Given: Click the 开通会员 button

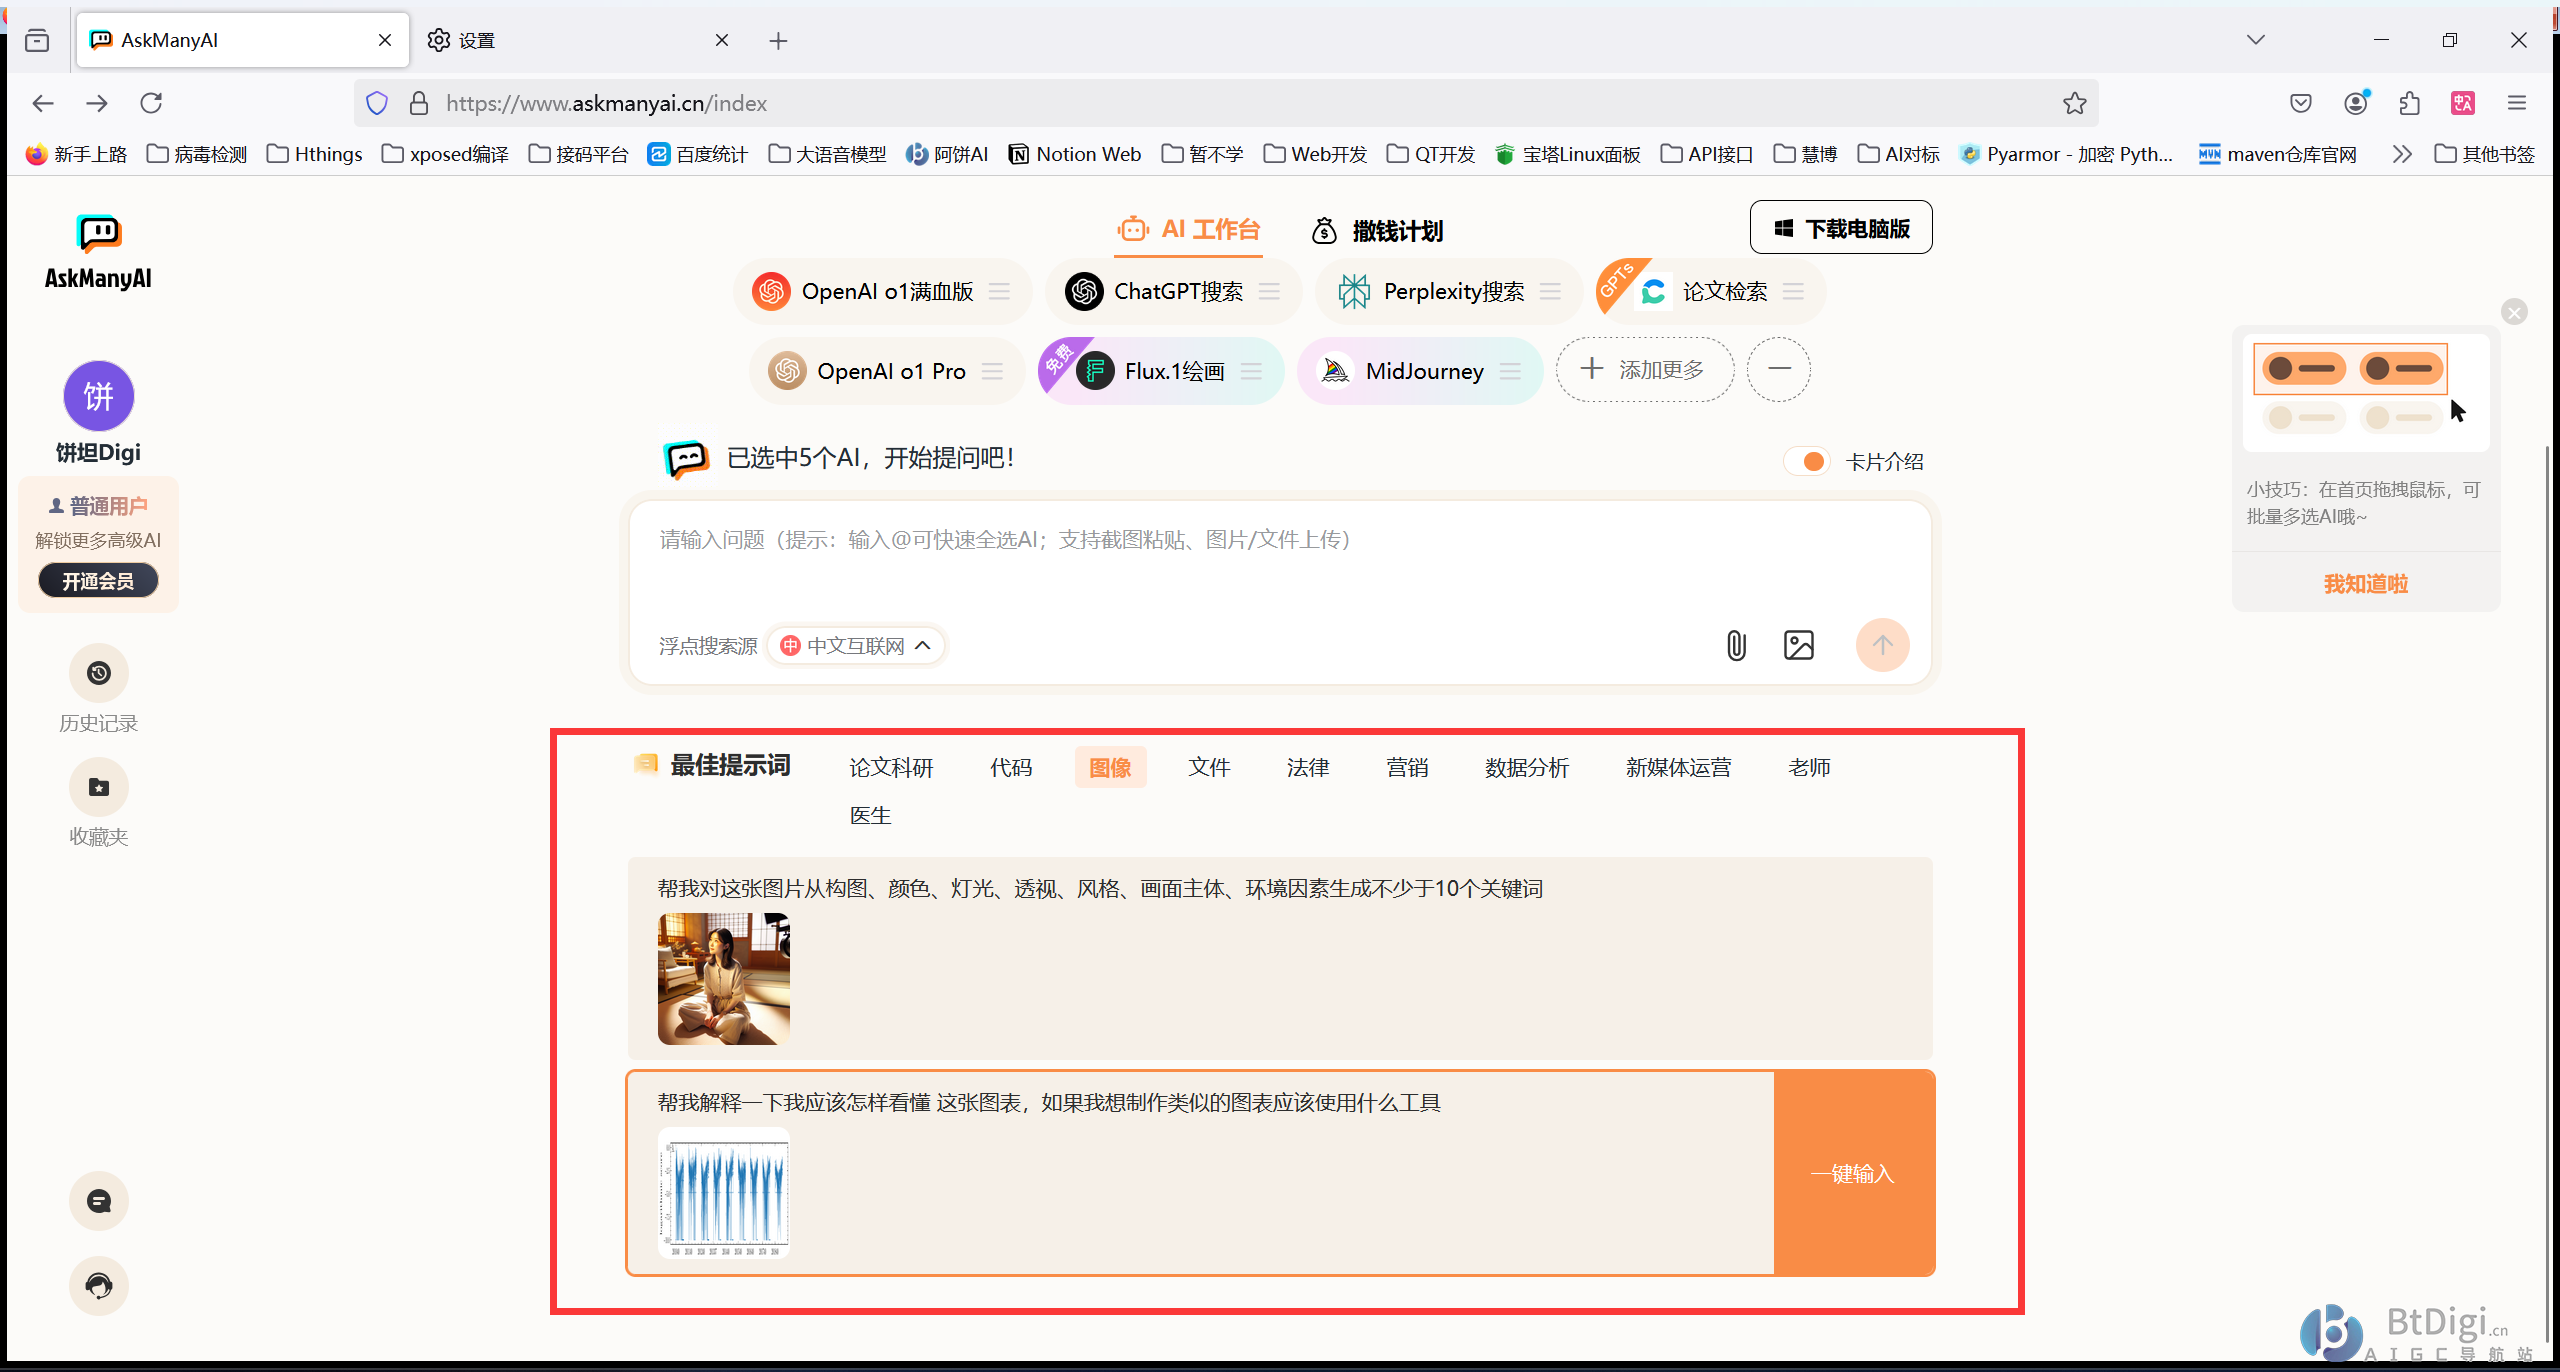Looking at the screenshot, I should pyautogui.click(x=98, y=581).
